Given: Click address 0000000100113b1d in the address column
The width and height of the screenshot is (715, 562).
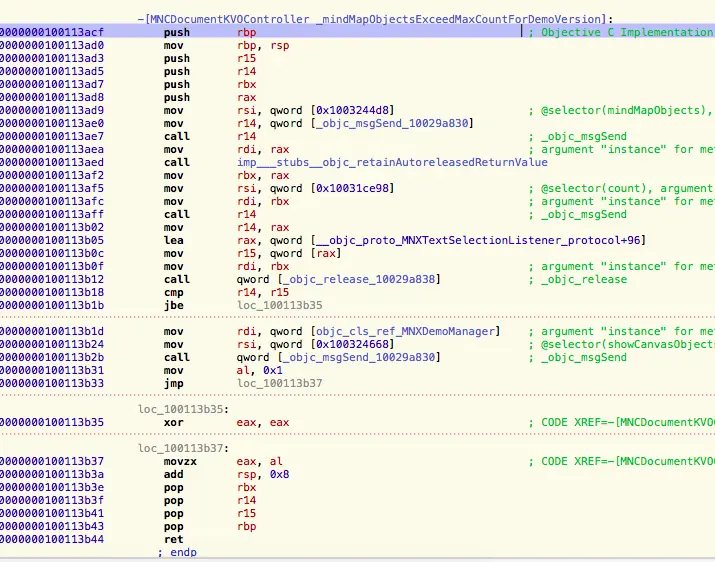Looking at the screenshot, I should [x=52, y=332].
